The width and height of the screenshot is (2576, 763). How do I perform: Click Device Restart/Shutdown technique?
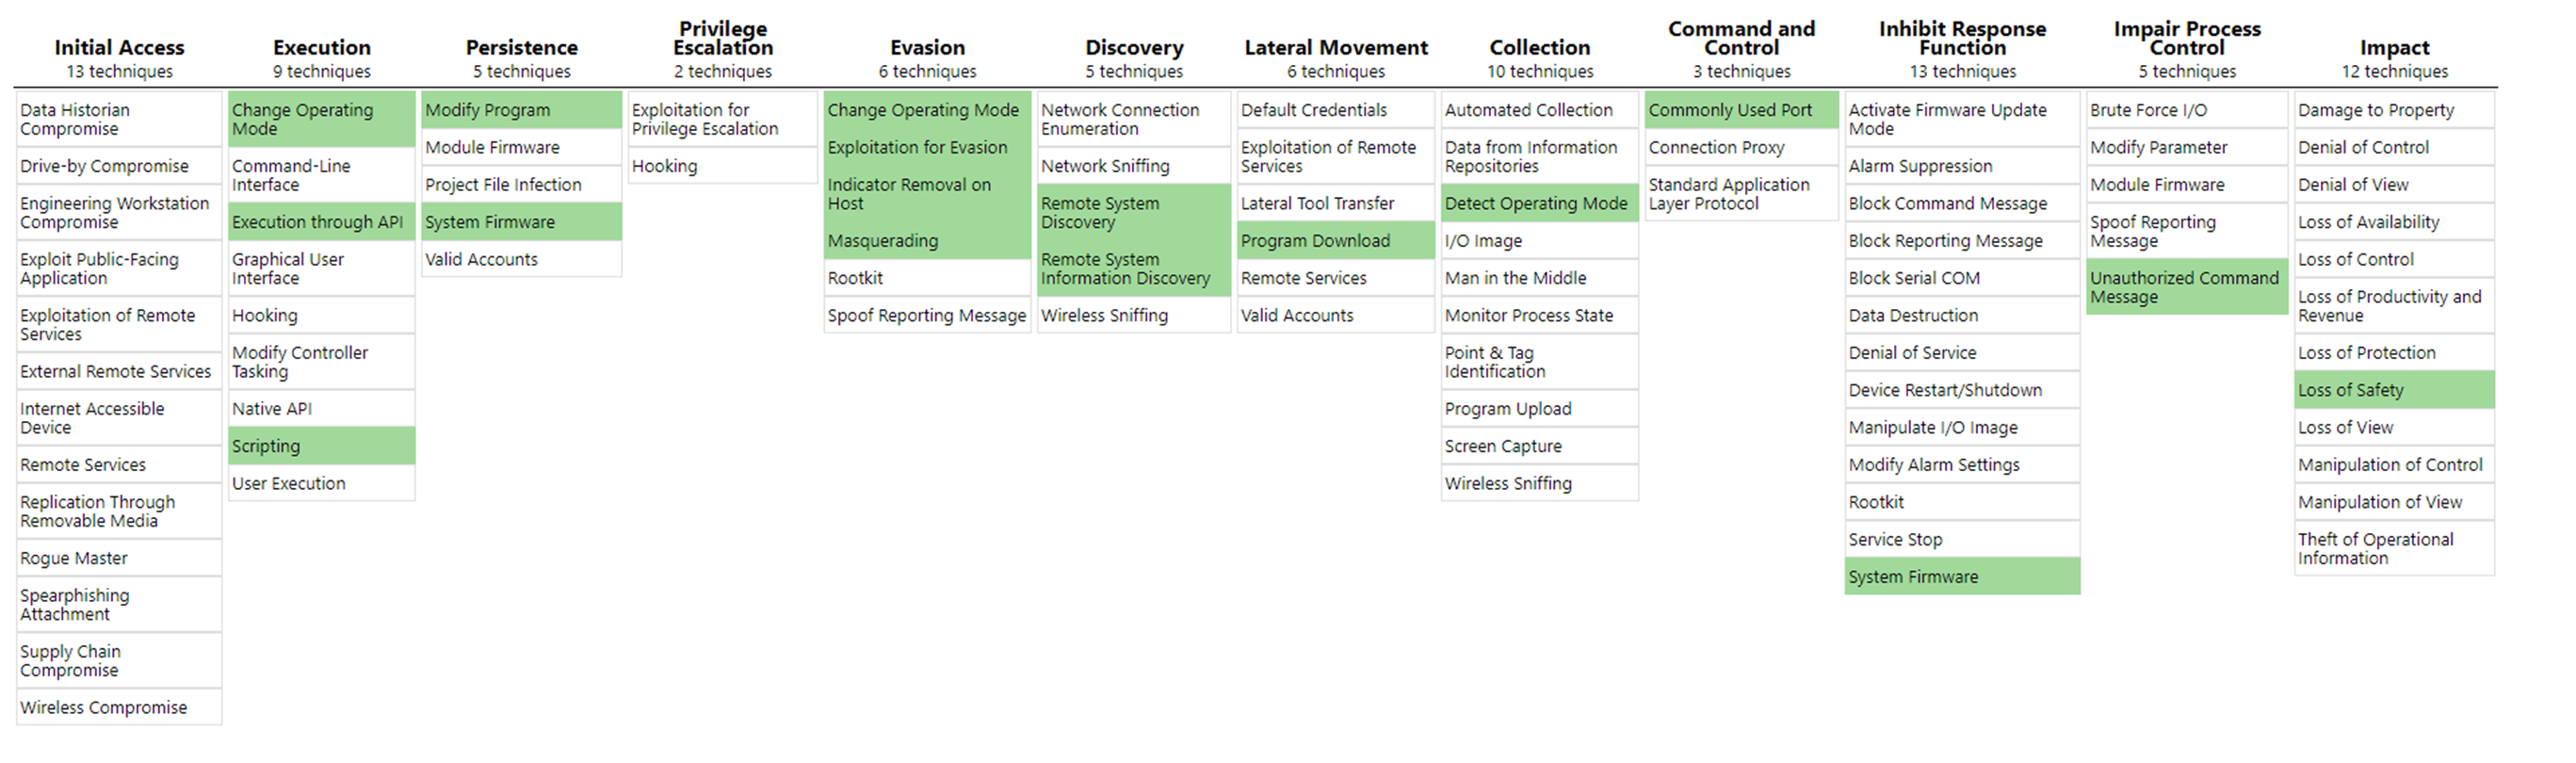click(1962, 390)
